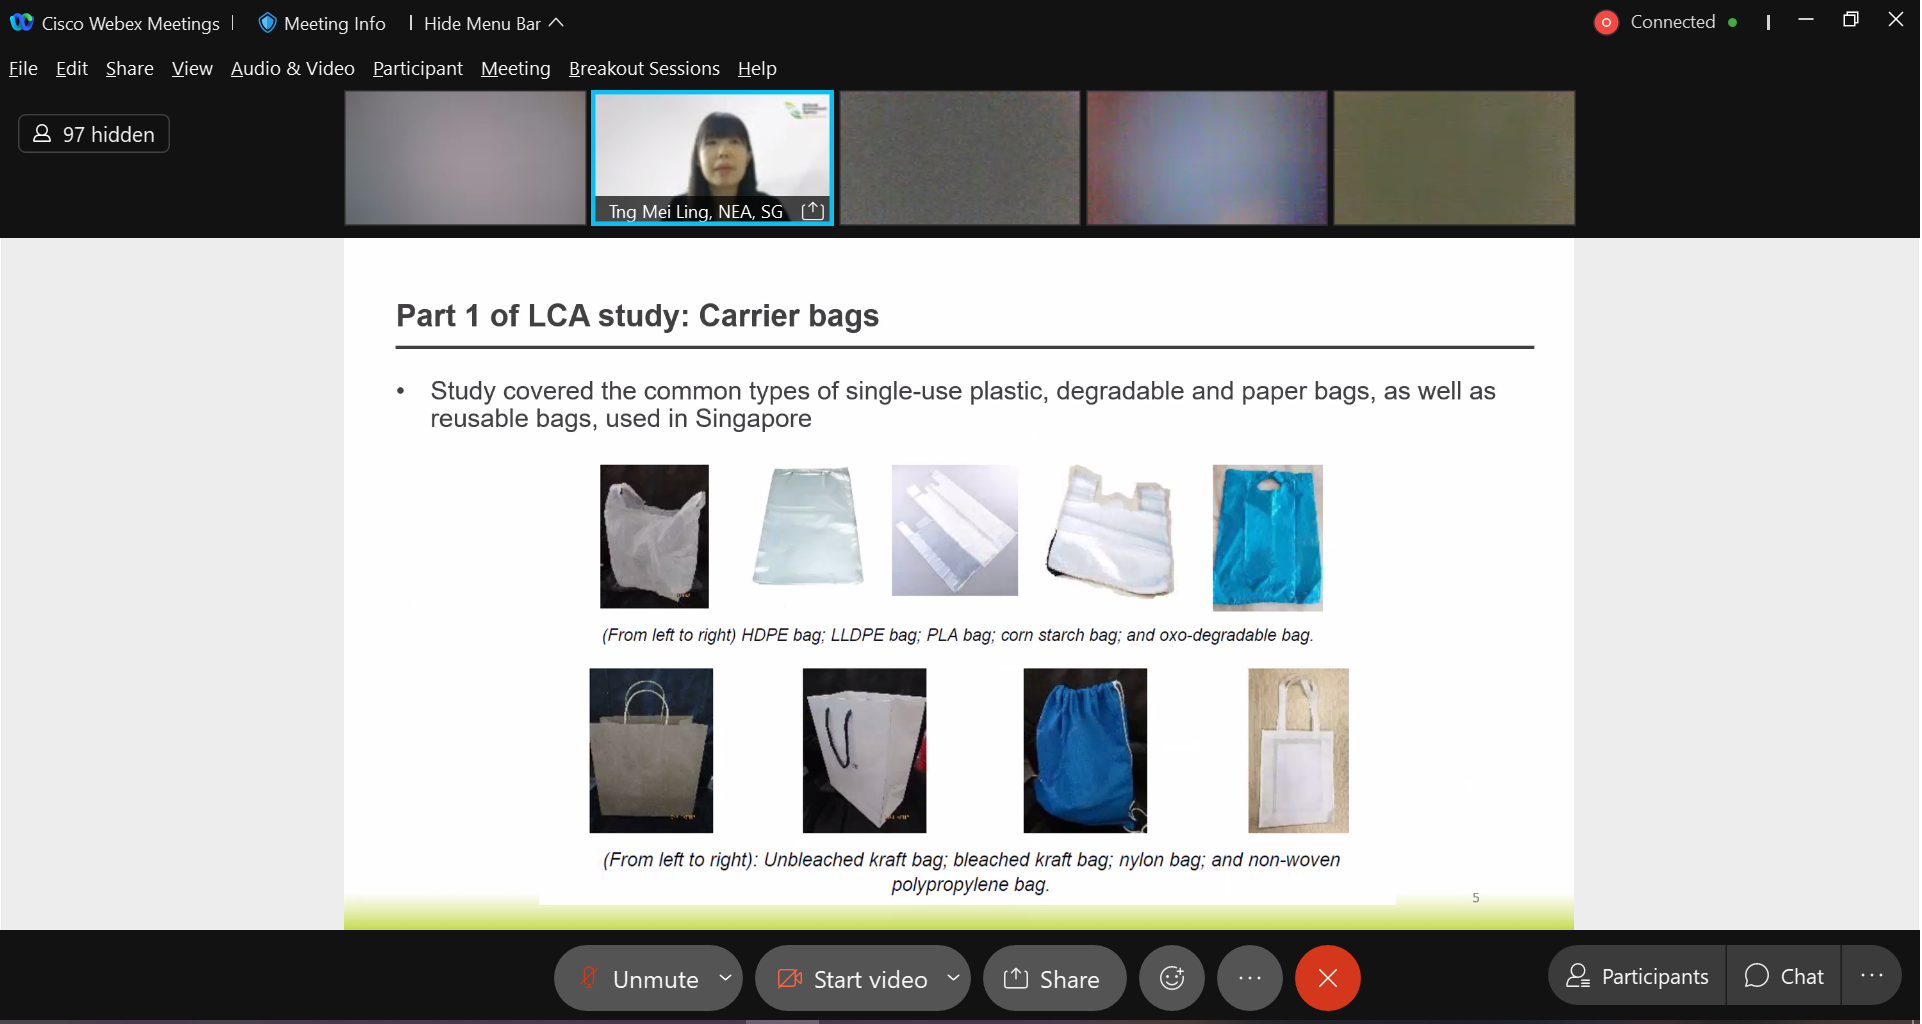This screenshot has width=1922, height=1024.
Task: Click the Meeting Info shield icon
Action: click(267, 23)
